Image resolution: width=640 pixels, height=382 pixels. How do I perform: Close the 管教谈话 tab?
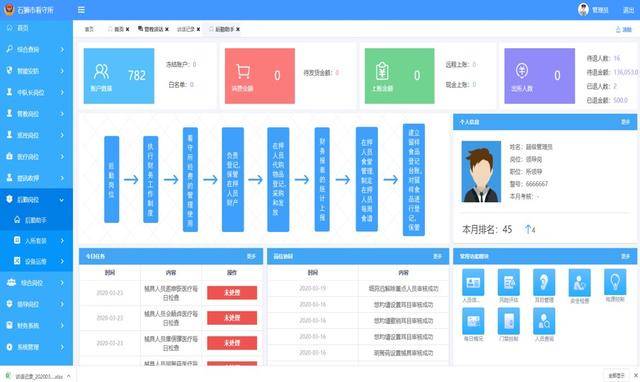click(167, 29)
